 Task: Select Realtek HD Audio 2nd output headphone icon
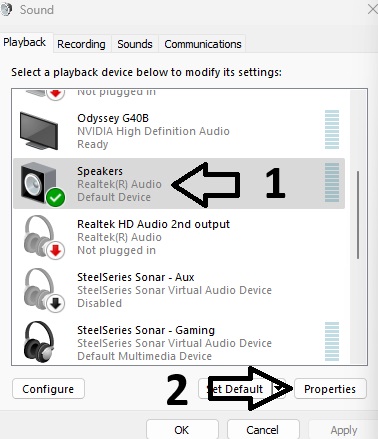(40, 235)
